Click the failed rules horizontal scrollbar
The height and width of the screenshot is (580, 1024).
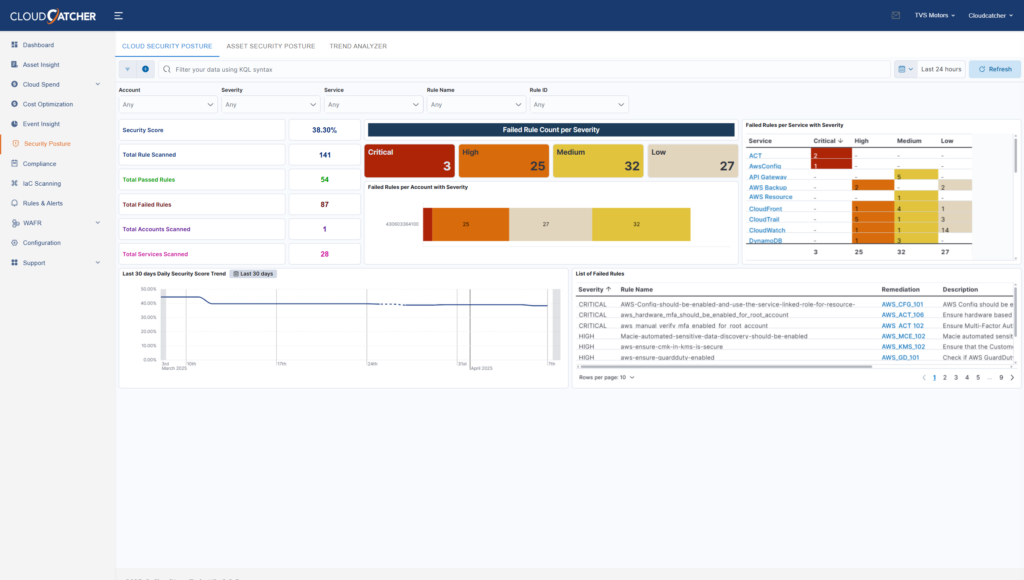click(x=725, y=366)
